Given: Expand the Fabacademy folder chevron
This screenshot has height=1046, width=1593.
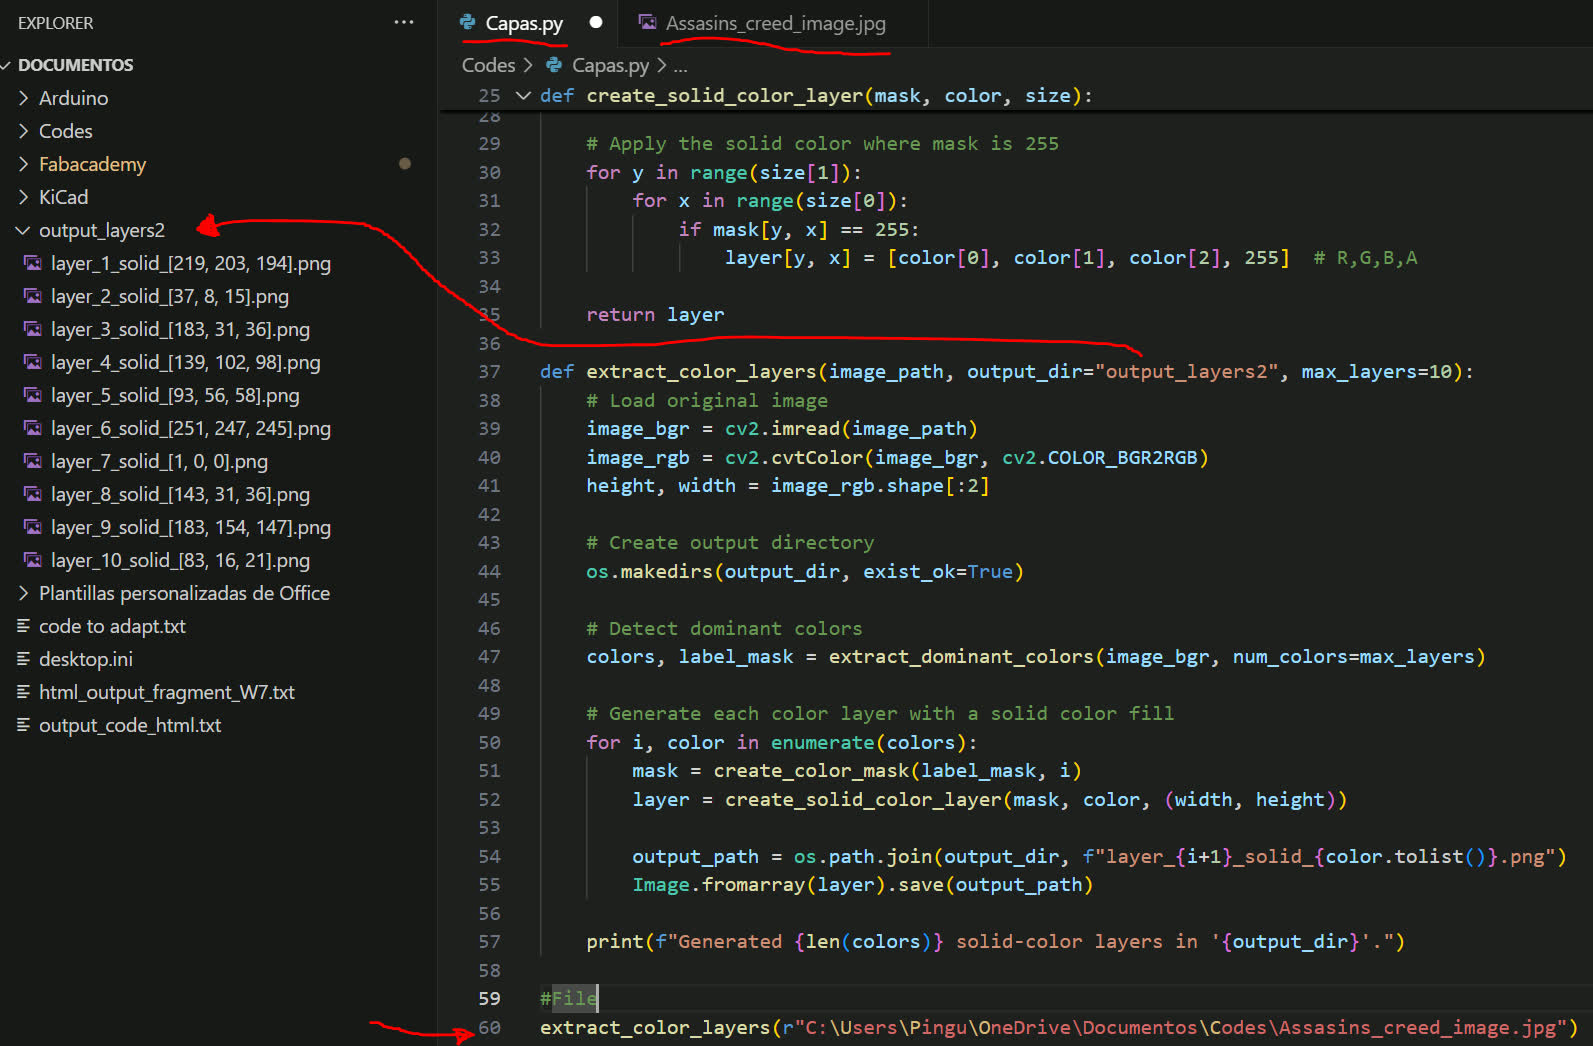Looking at the screenshot, I should (x=23, y=164).
